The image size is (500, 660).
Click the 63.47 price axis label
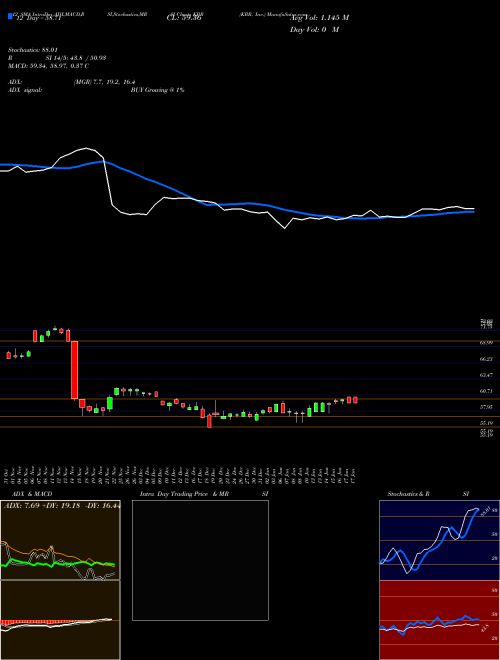point(486,375)
